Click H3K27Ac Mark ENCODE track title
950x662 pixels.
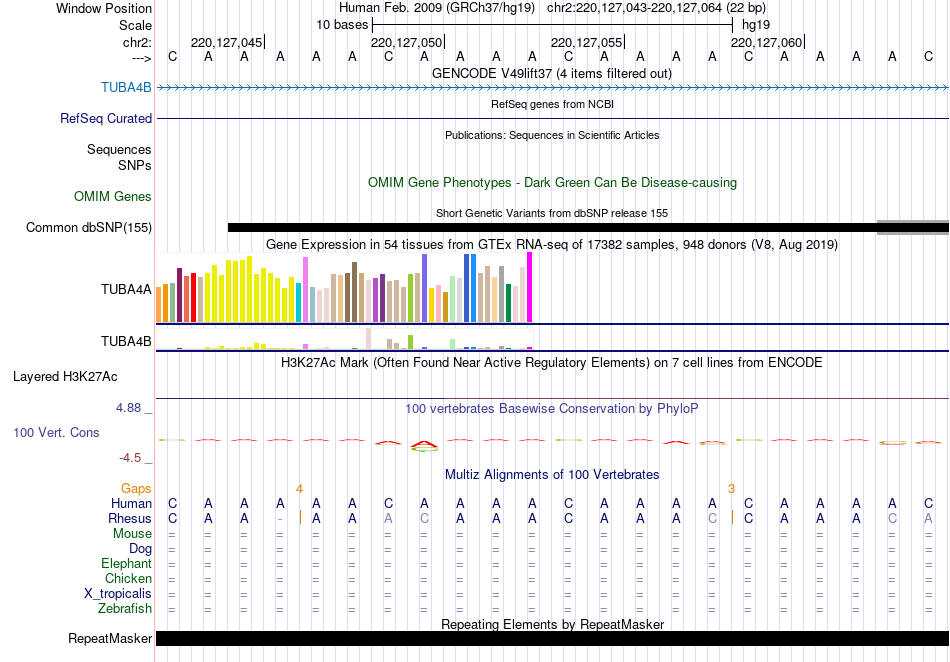(x=552, y=363)
